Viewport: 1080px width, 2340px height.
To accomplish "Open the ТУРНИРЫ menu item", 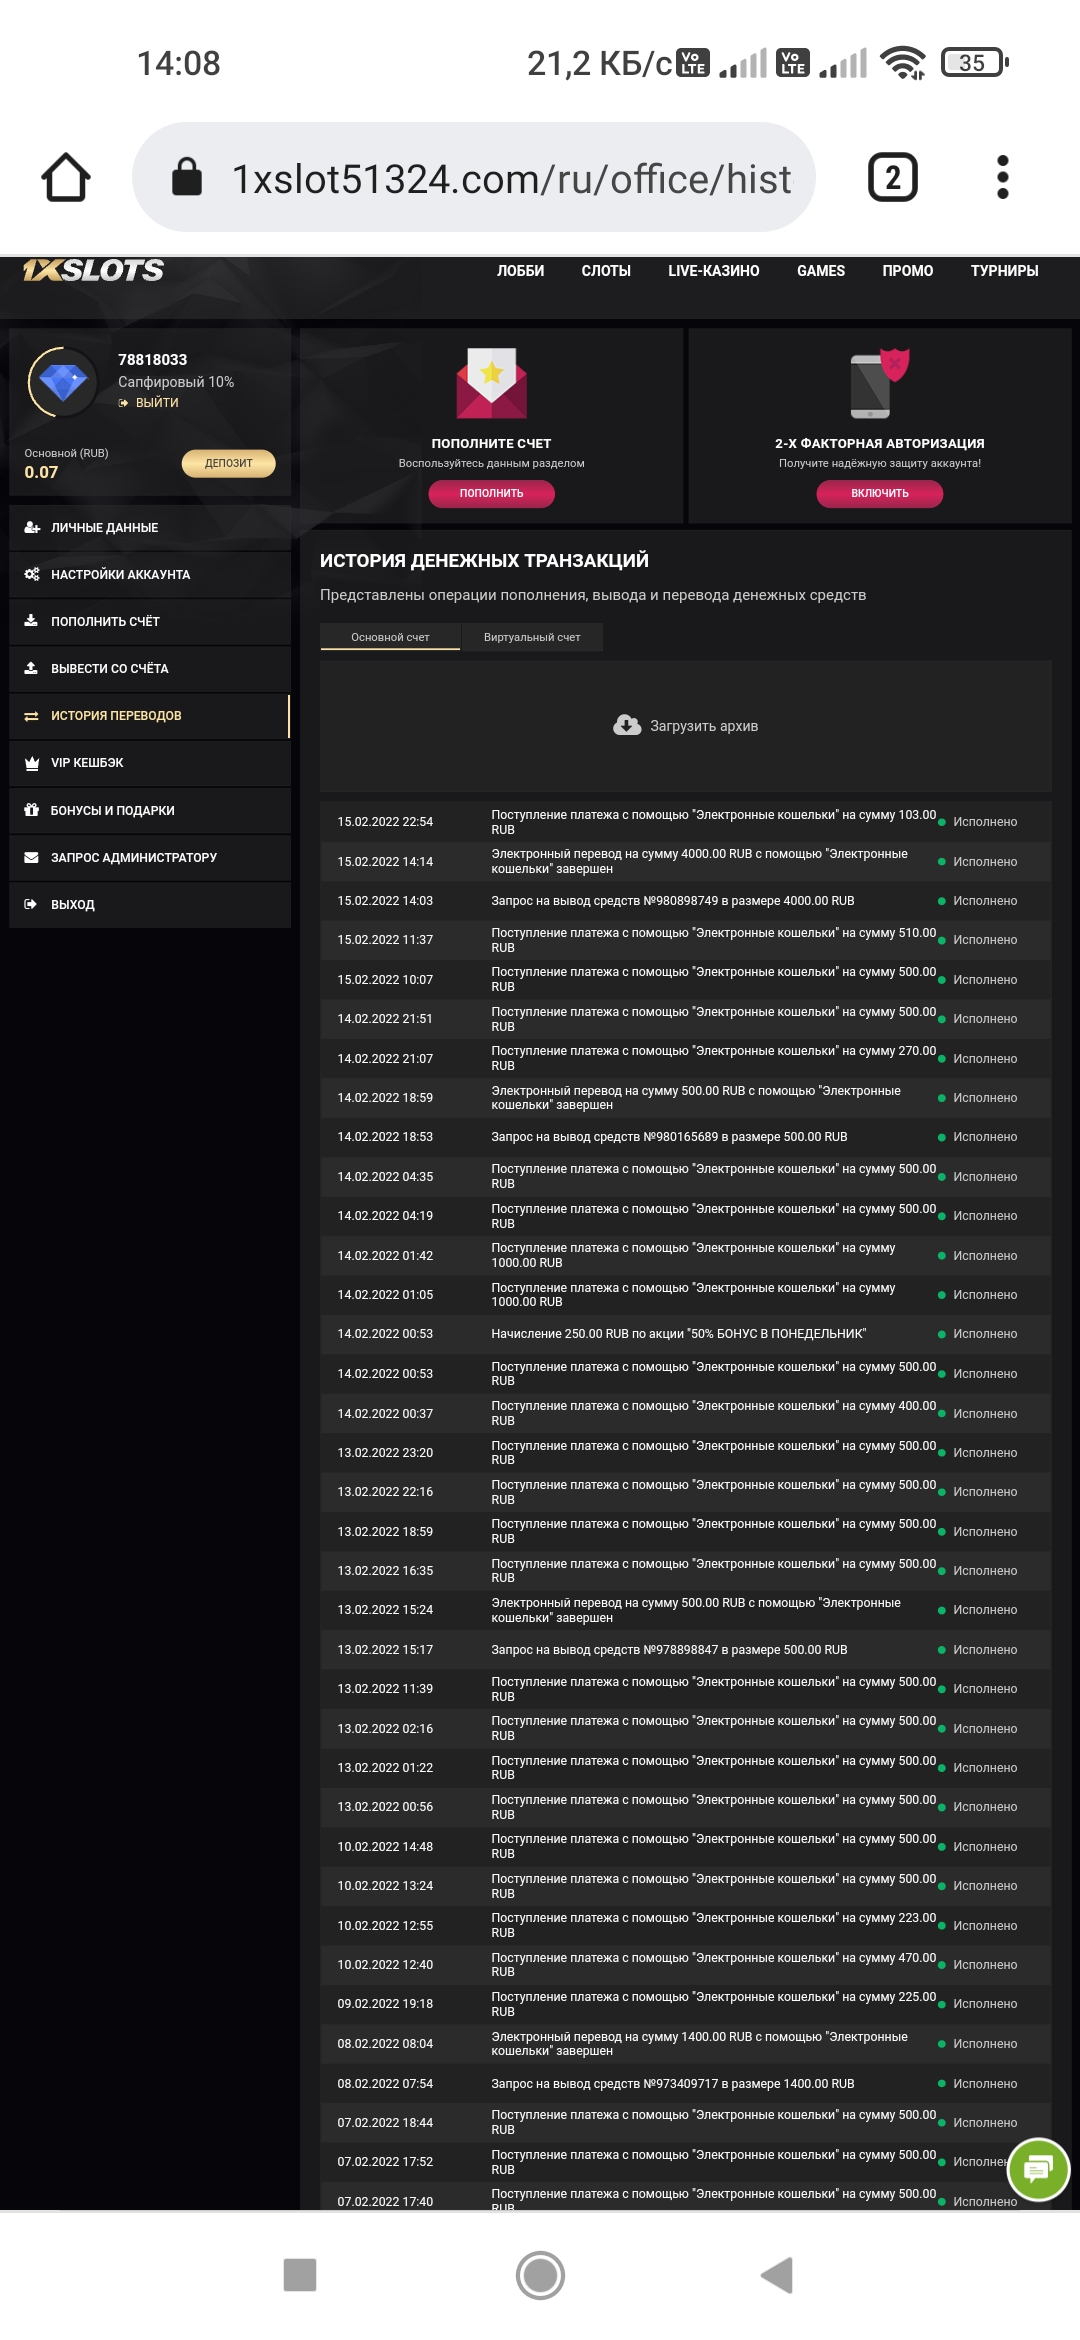I will (1004, 271).
